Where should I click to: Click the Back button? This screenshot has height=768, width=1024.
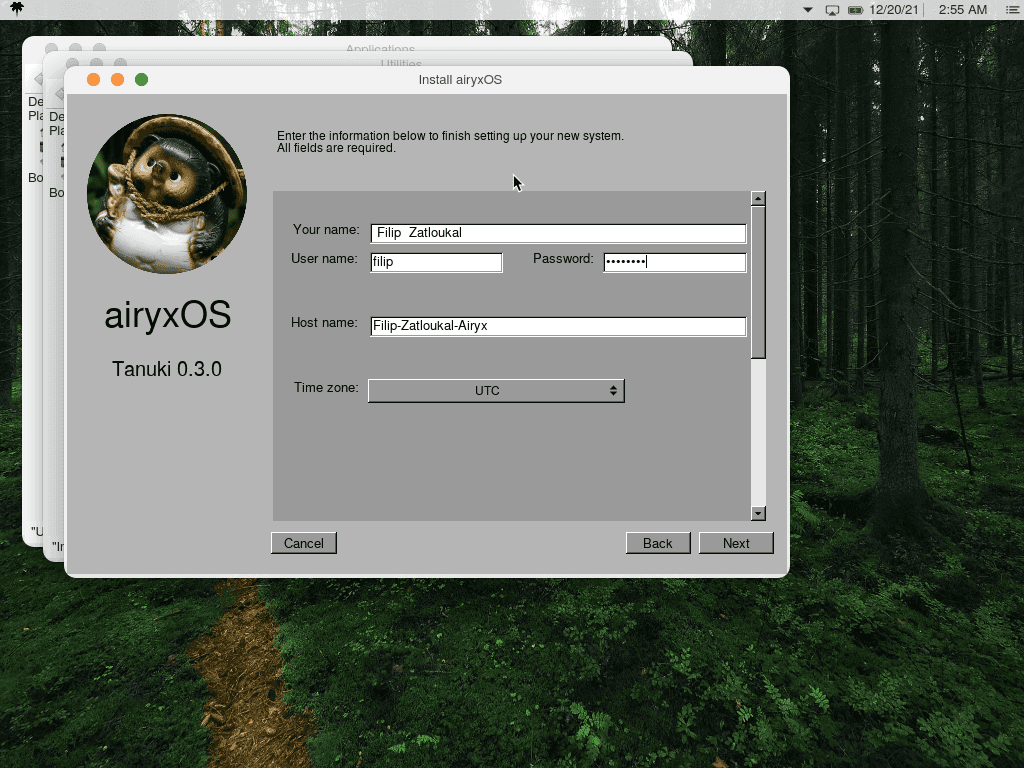pos(658,543)
